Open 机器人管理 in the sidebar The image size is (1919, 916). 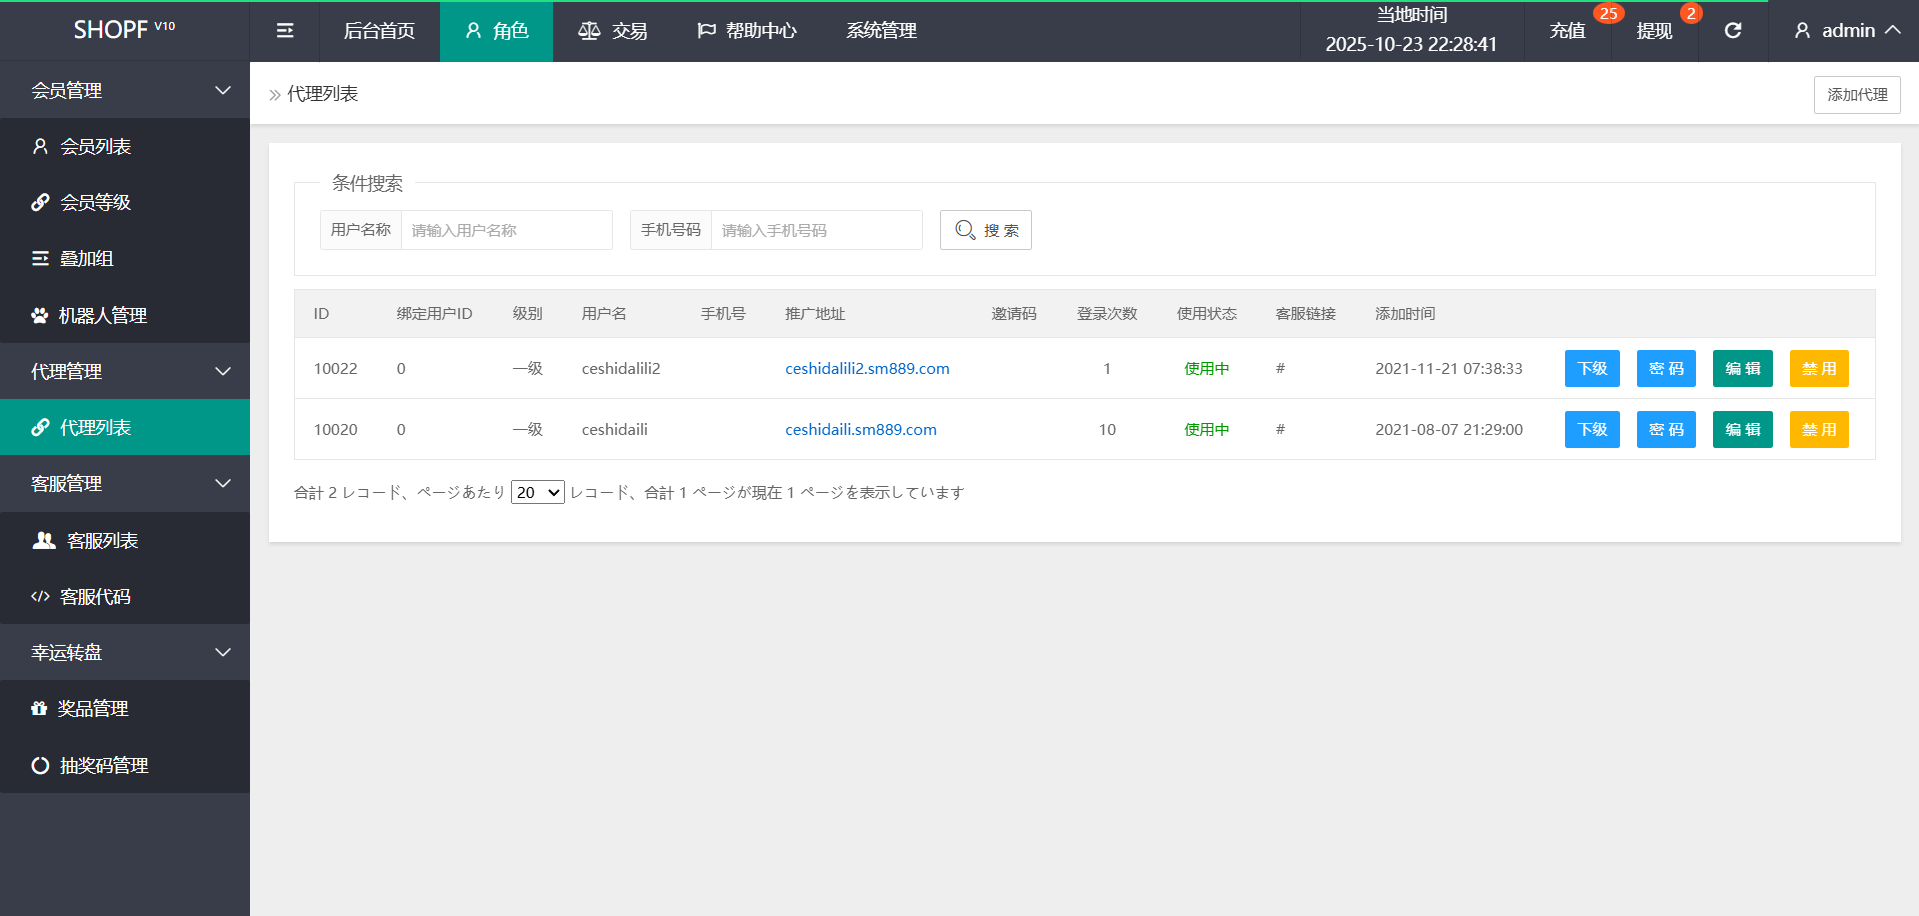102,316
